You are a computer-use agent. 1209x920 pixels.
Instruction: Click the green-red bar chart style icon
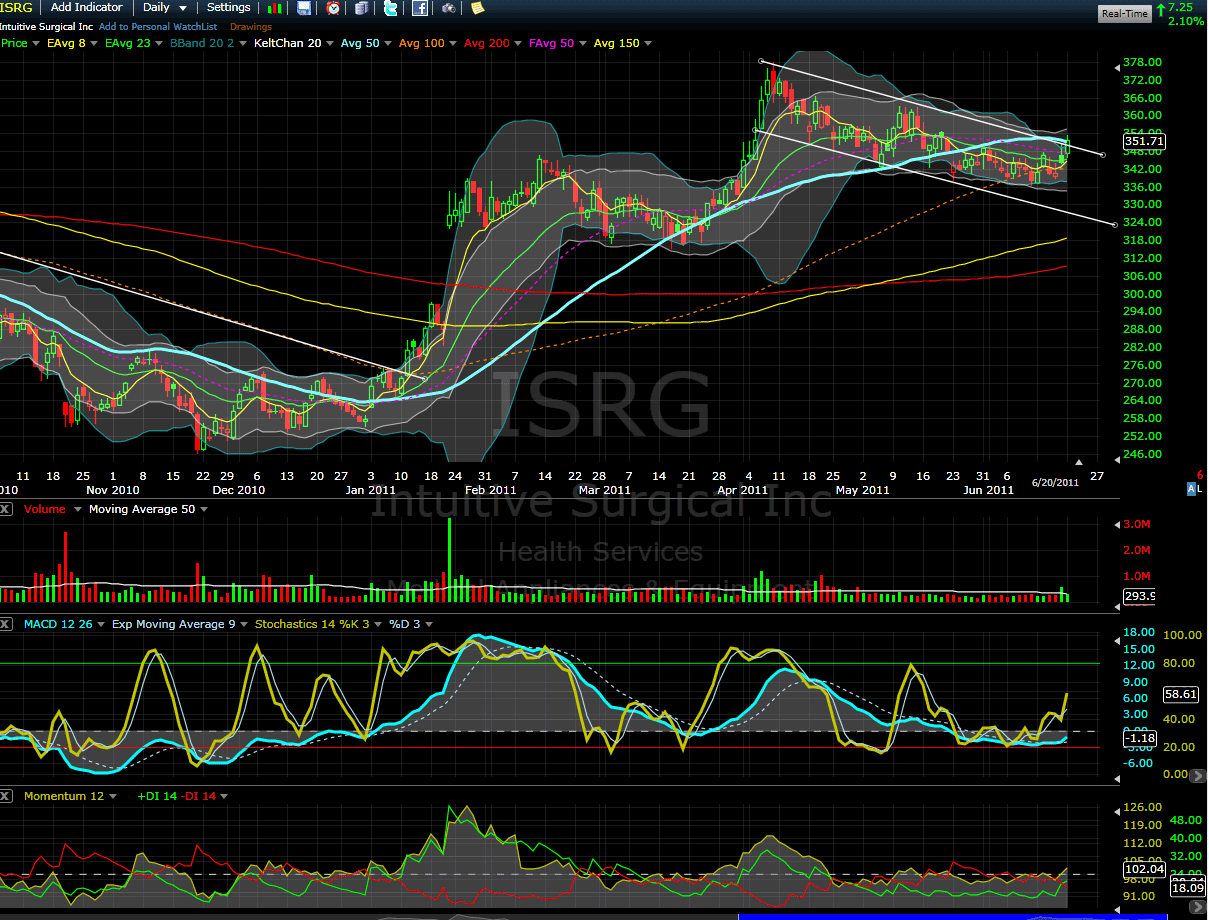click(274, 8)
